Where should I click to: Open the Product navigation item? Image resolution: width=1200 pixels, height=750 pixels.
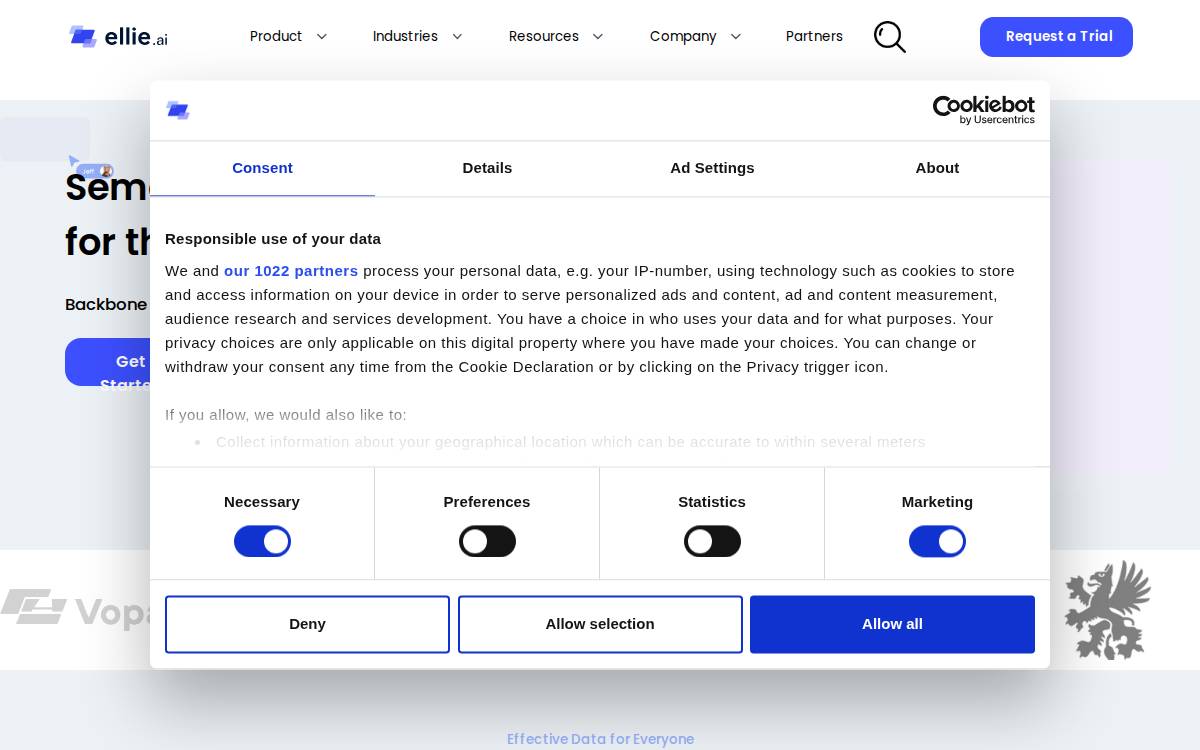[x=276, y=36]
